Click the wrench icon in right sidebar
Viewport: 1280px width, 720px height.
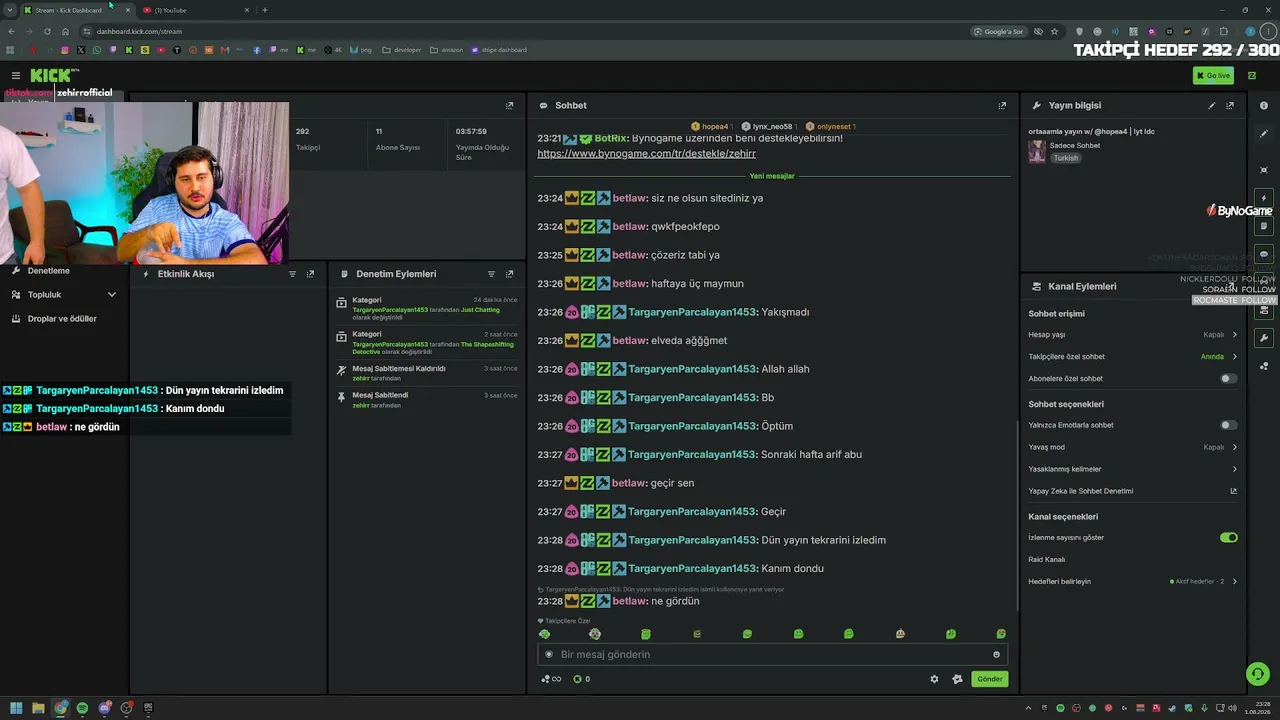point(1264,338)
